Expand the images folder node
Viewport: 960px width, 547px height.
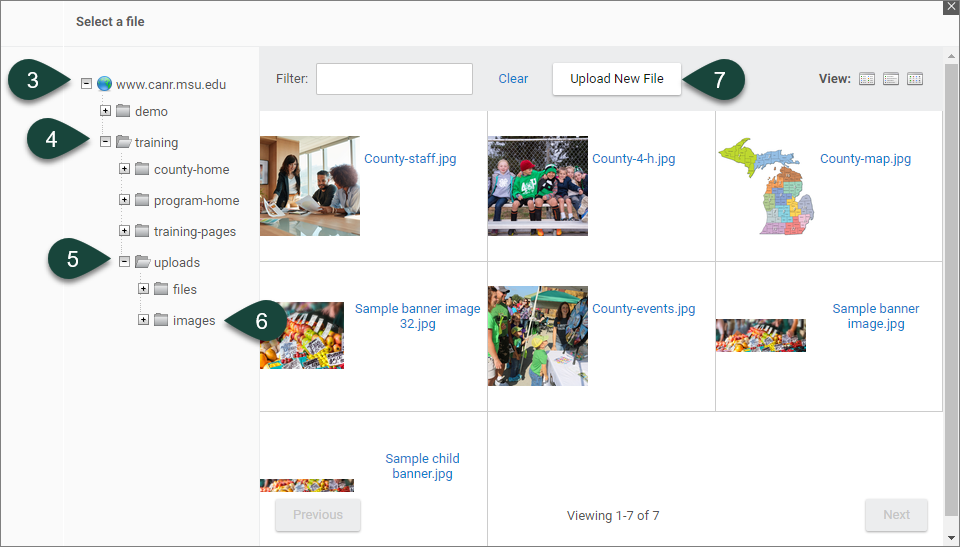(x=143, y=320)
